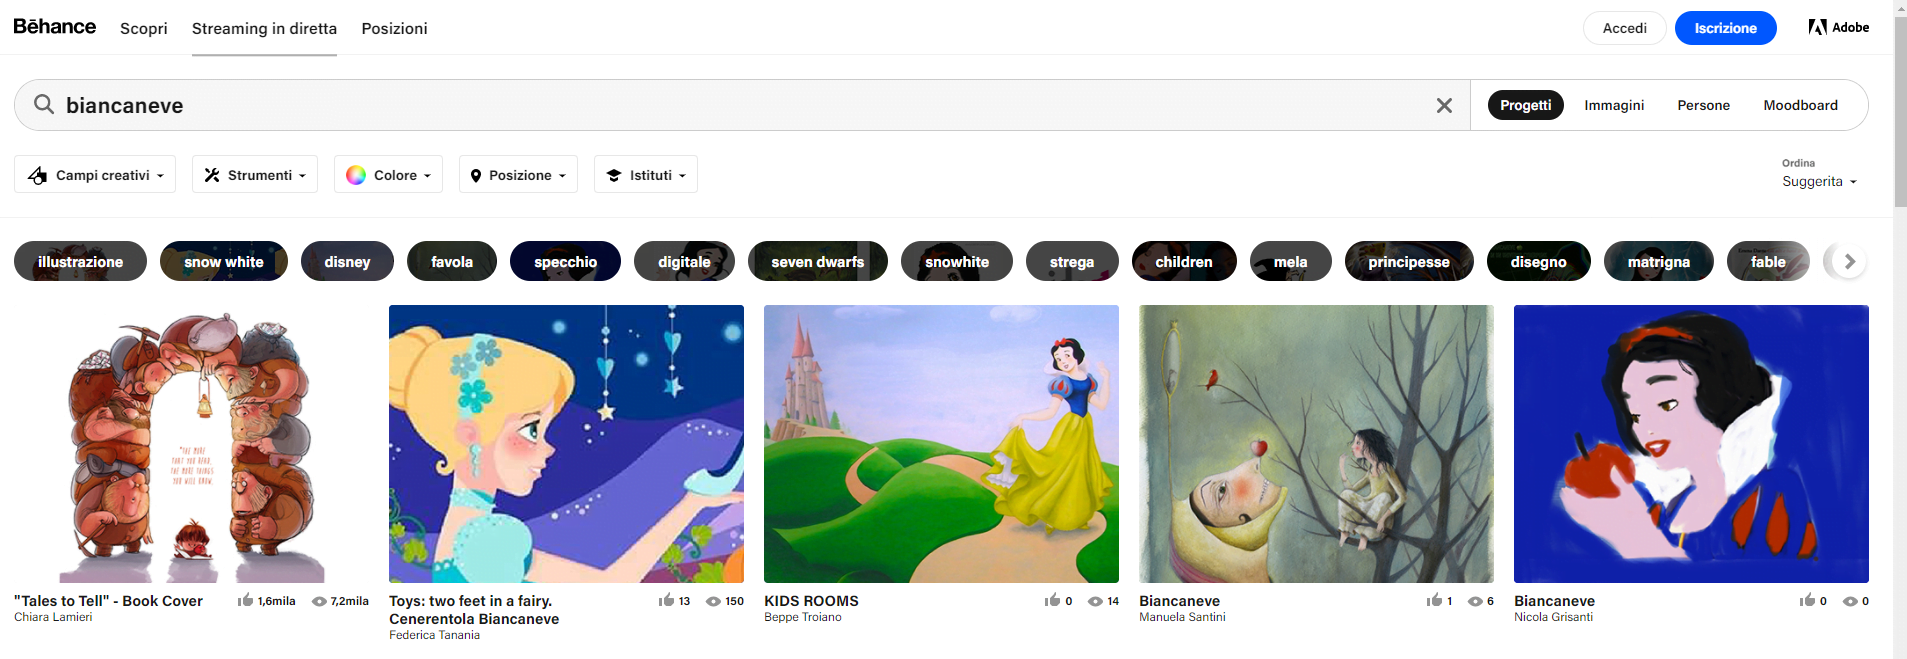Open author Beppe Troiano profile
The height and width of the screenshot is (659, 1907).
click(802, 617)
